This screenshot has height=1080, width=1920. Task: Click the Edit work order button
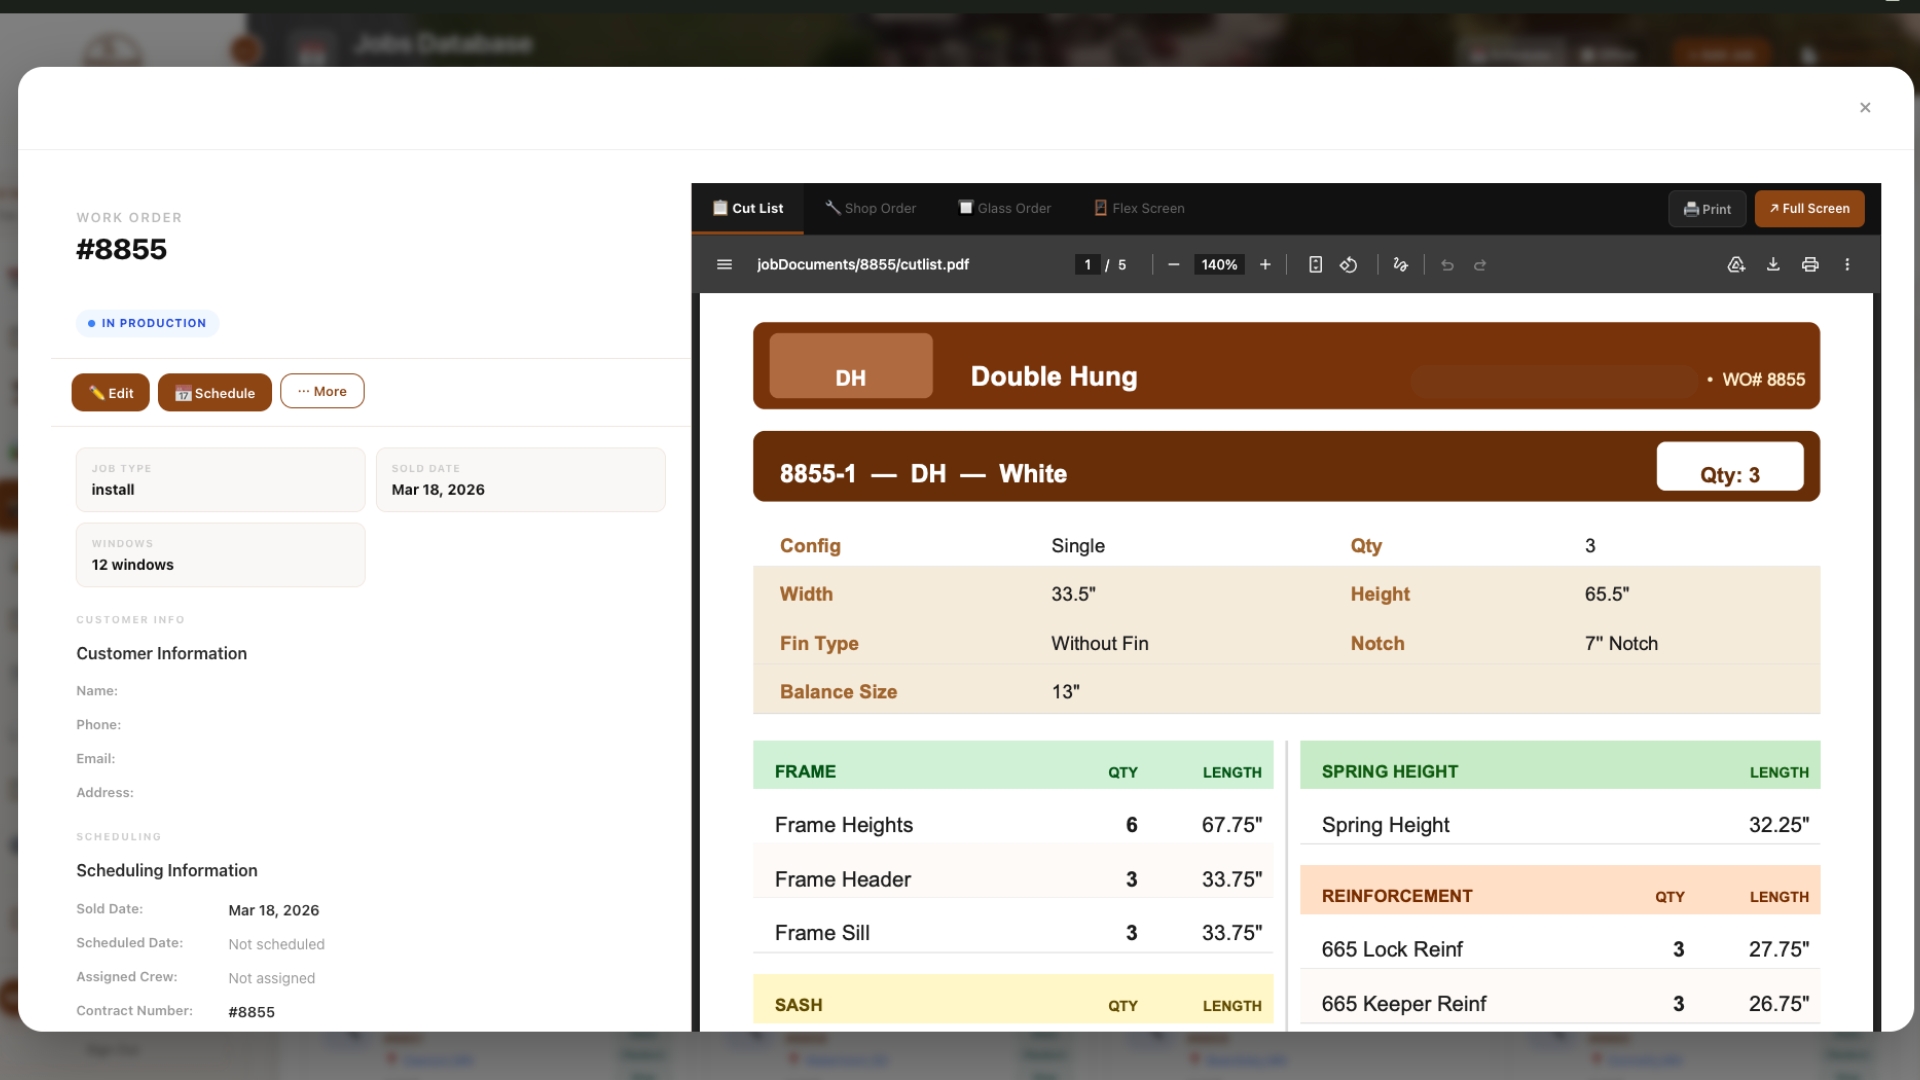coord(111,393)
